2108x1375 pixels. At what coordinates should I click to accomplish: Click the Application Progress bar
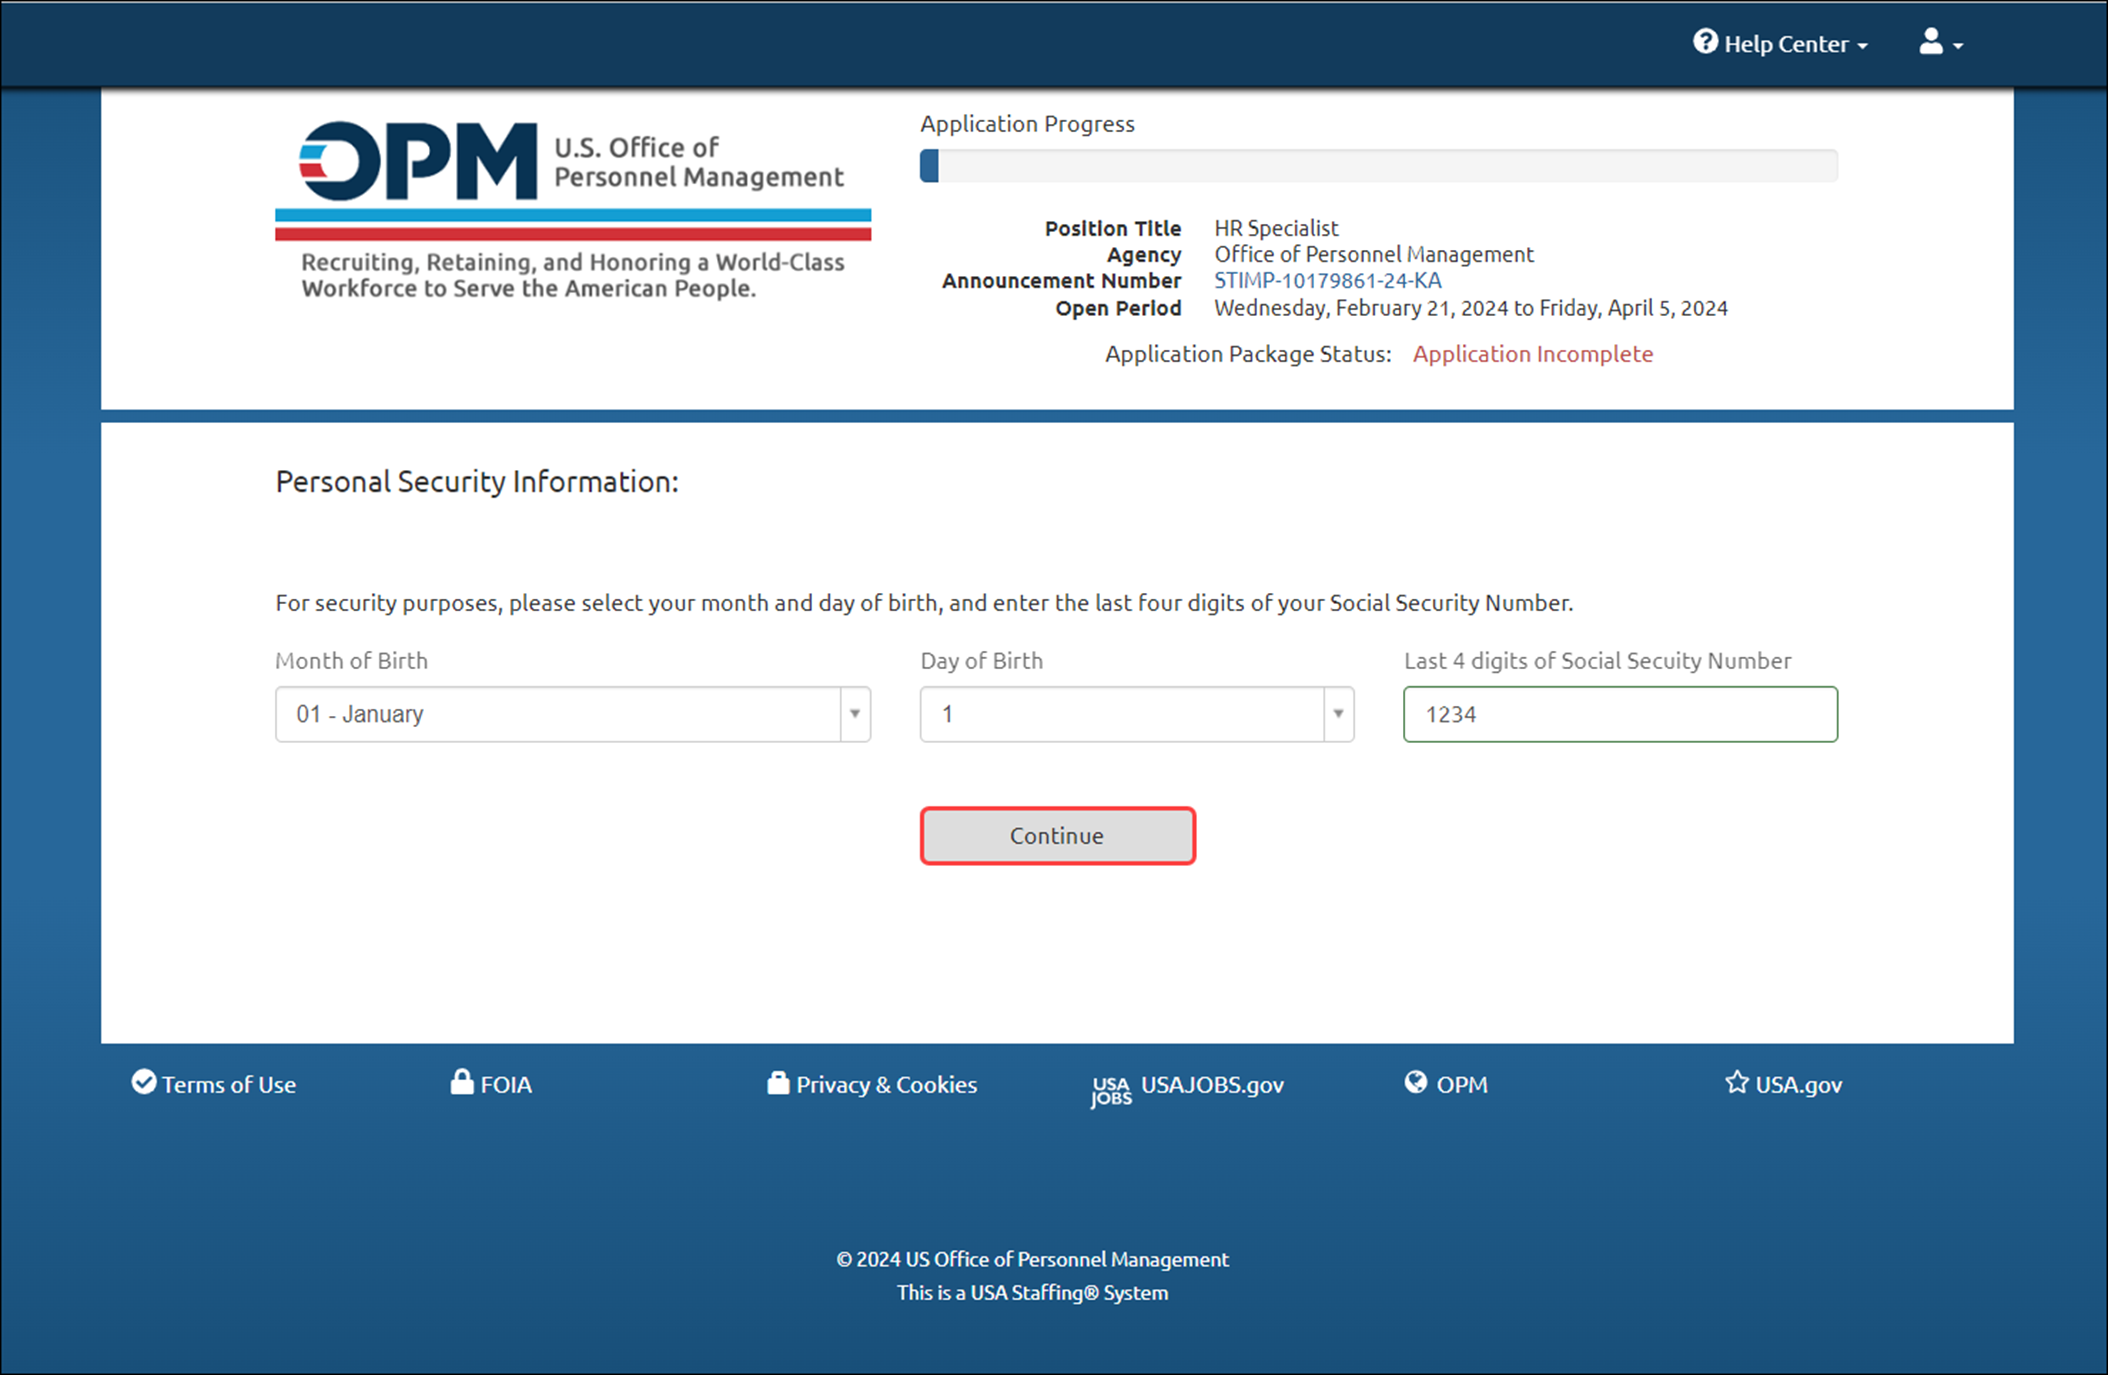point(1379,166)
